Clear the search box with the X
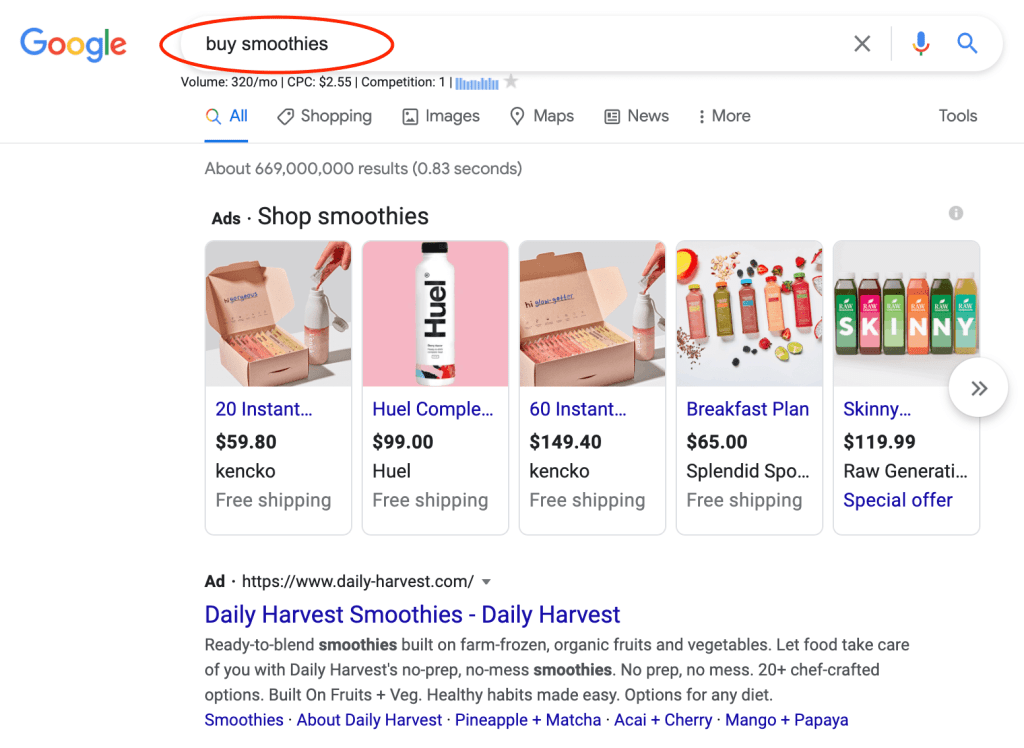The height and width of the screenshot is (748, 1024). pyautogui.click(x=862, y=43)
